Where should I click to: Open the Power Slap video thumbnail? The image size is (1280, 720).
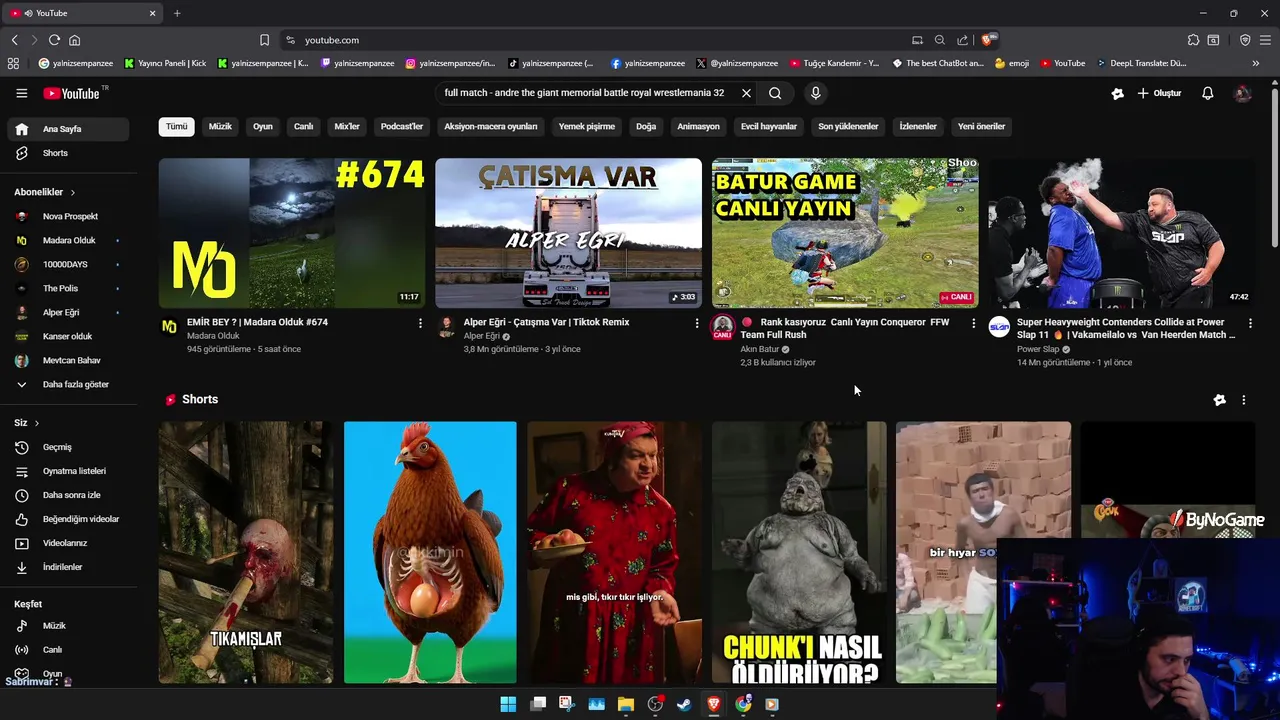click(x=1121, y=233)
